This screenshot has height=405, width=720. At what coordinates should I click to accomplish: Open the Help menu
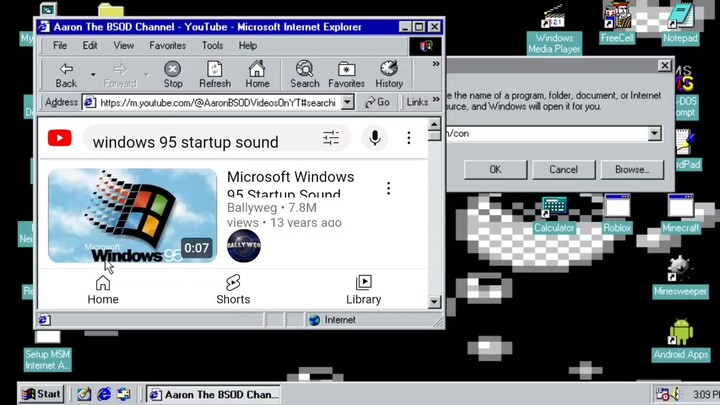pyautogui.click(x=248, y=45)
